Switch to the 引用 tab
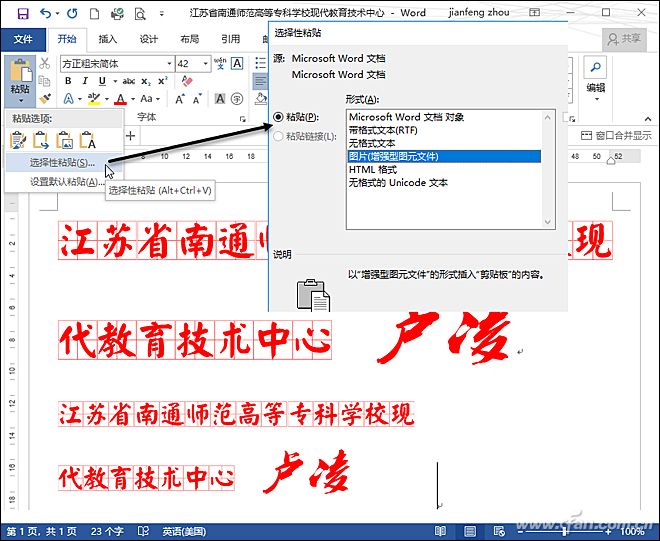Viewport: 660px width, 541px height. 230,39
